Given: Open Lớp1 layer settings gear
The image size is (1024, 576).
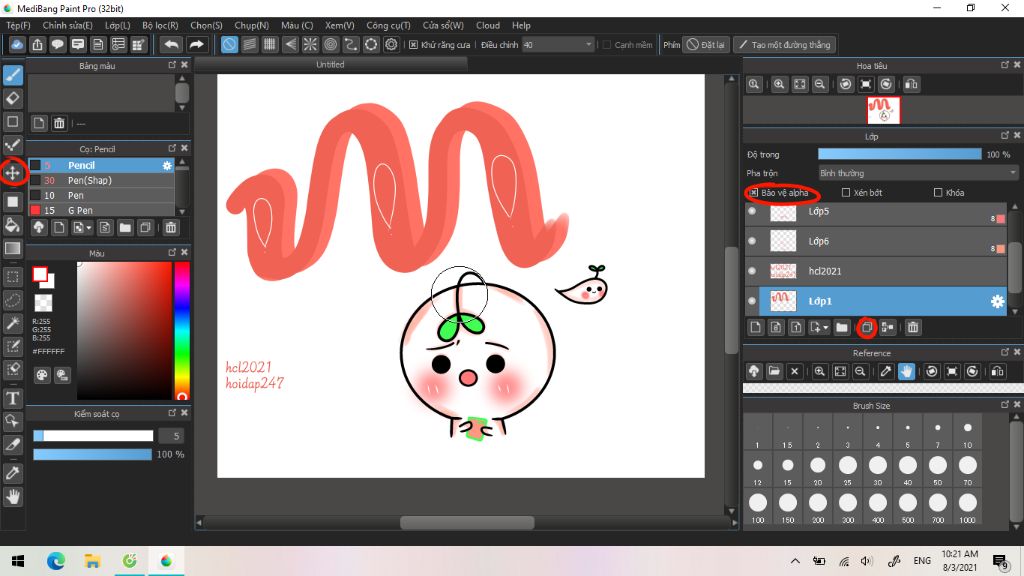Looking at the screenshot, I should click(997, 301).
